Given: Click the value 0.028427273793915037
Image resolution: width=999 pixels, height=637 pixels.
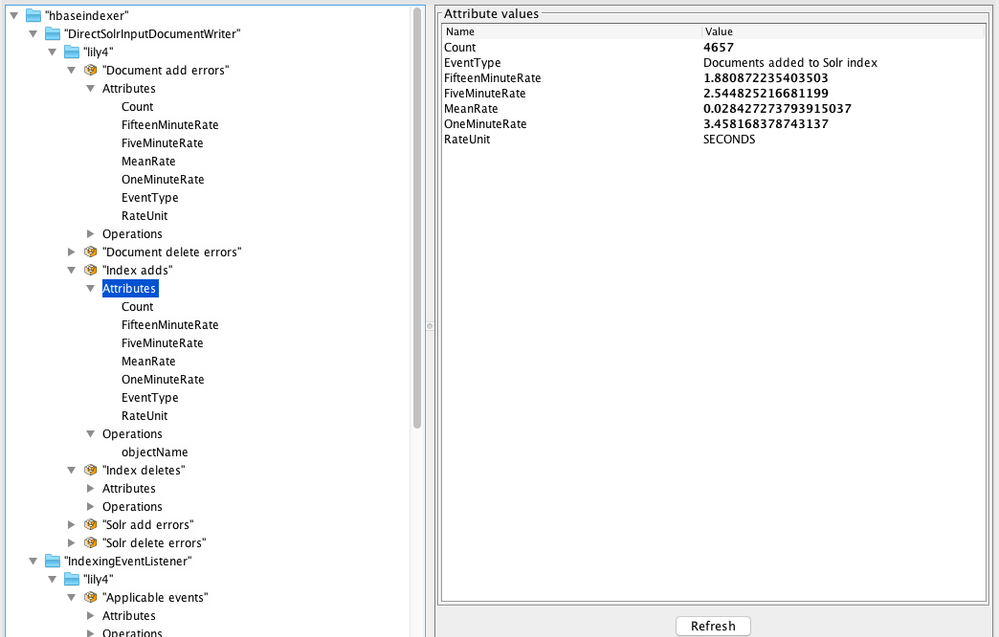Looking at the screenshot, I should click(777, 108).
